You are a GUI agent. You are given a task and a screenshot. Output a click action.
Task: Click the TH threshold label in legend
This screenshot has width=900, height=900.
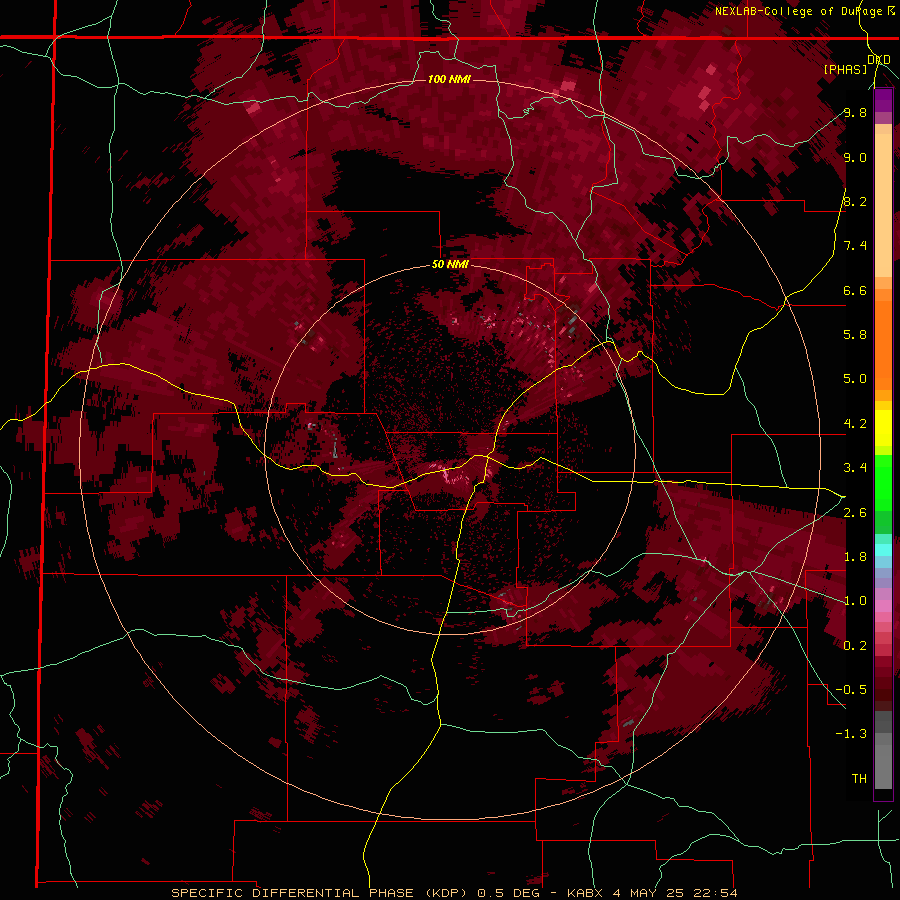[x=859, y=779]
